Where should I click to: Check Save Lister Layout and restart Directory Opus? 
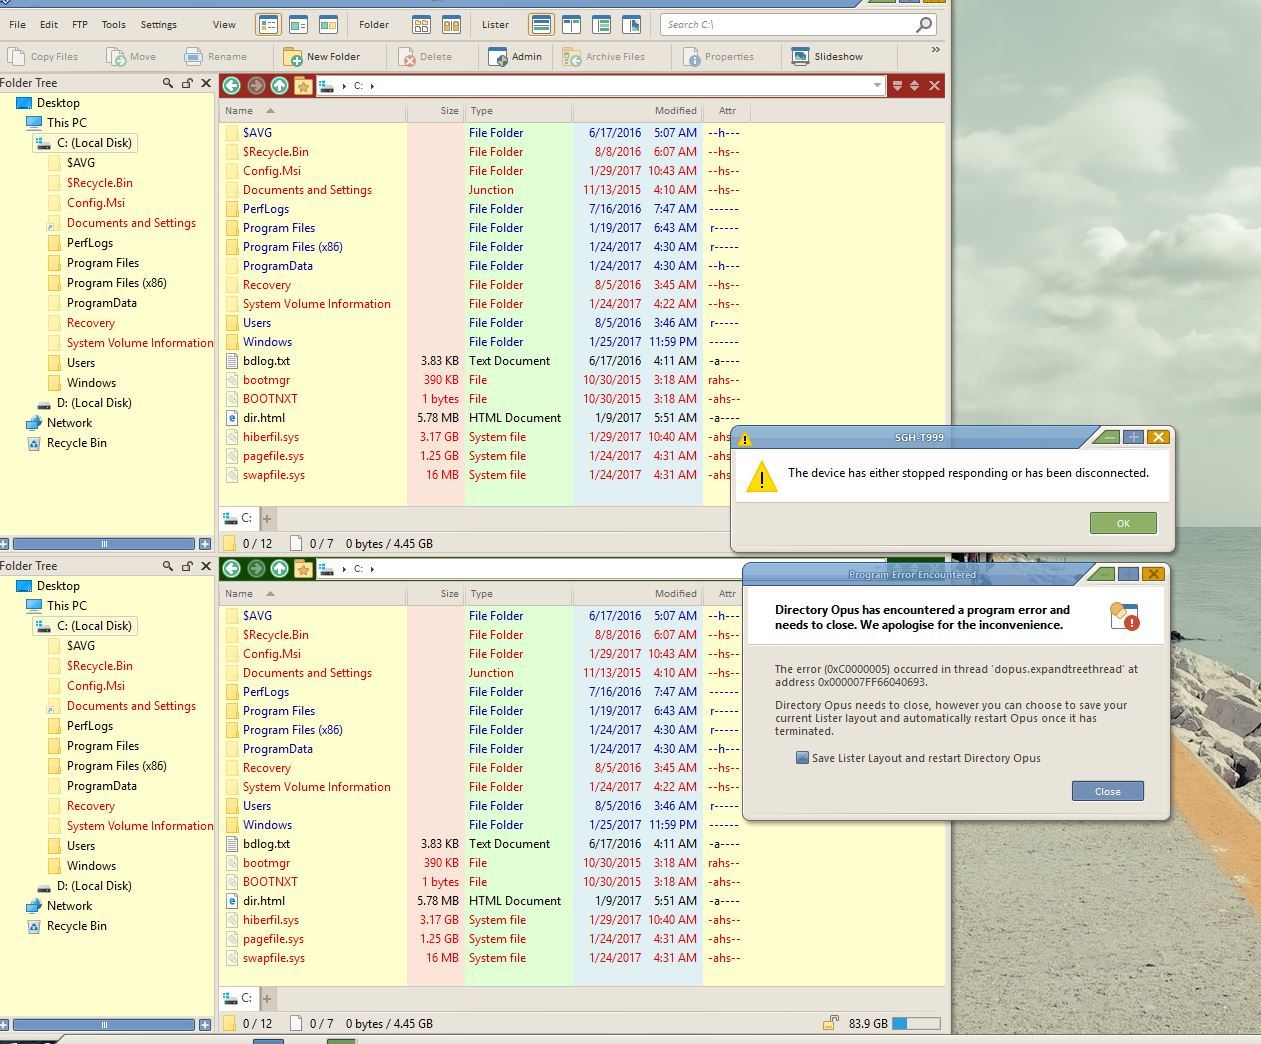[x=802, y=758]
